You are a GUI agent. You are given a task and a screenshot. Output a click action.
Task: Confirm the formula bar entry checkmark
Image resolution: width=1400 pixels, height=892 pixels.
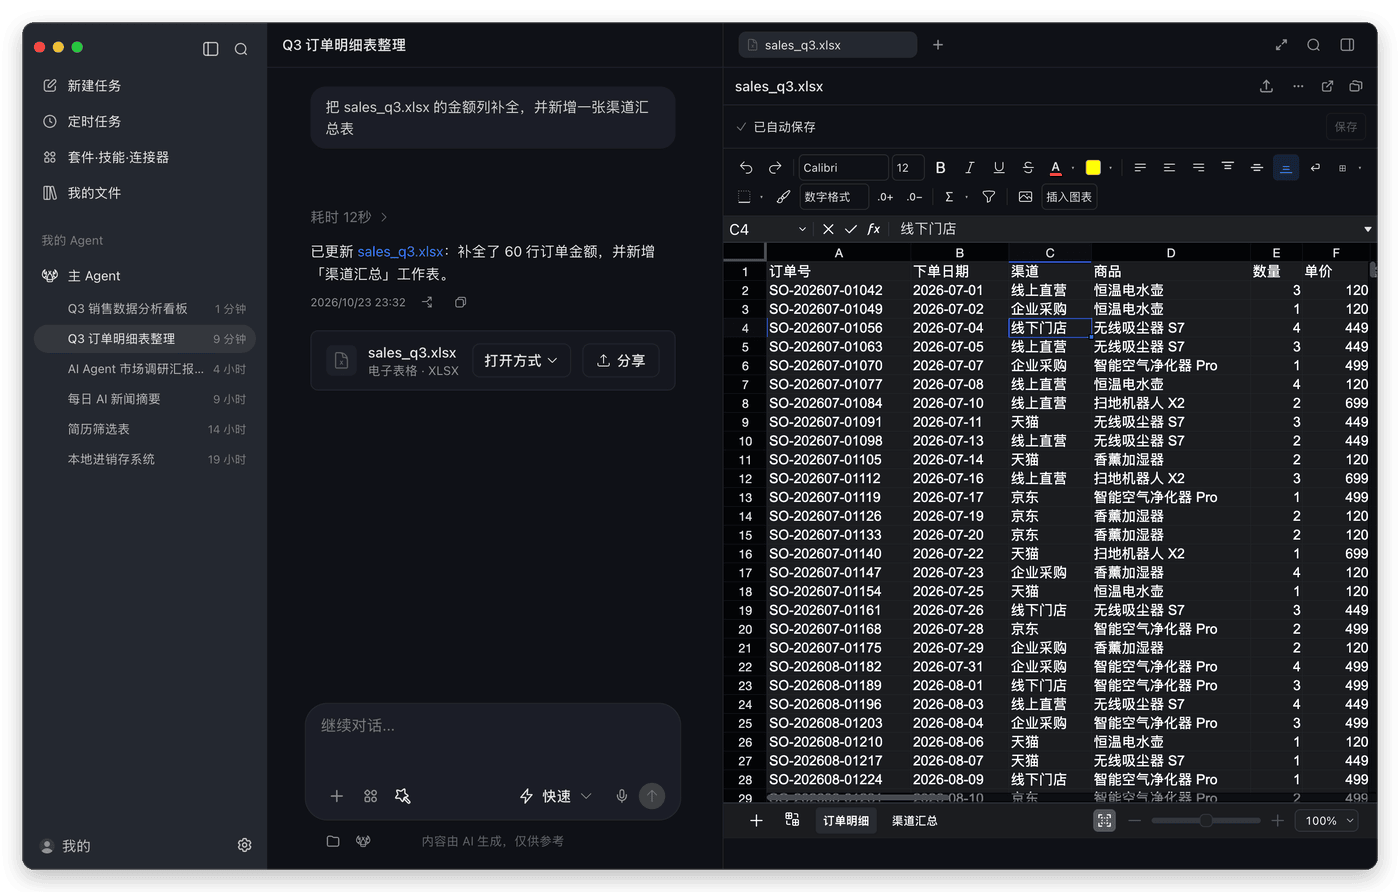(851, 229)
